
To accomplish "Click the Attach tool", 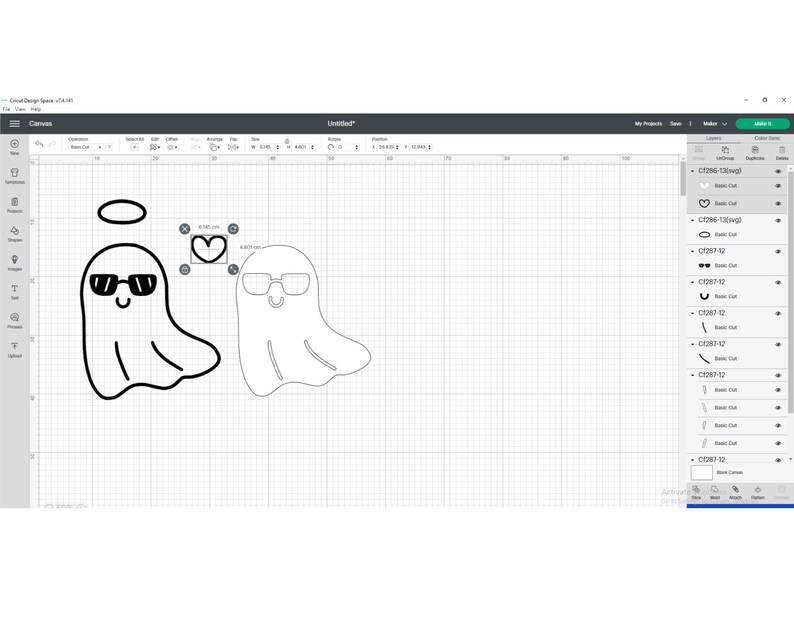I will 735,492.
